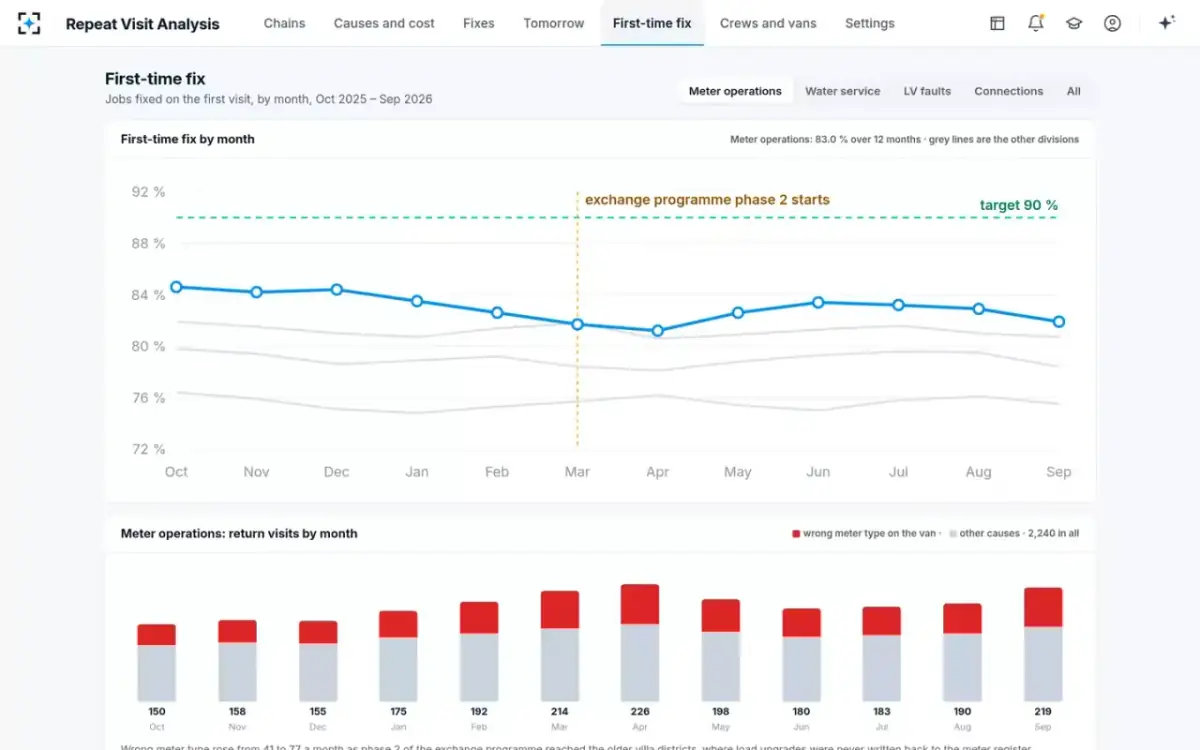Click the Nov data point on the blue line
This screenshot has width=1200, height=750.
tap(257, 292)
